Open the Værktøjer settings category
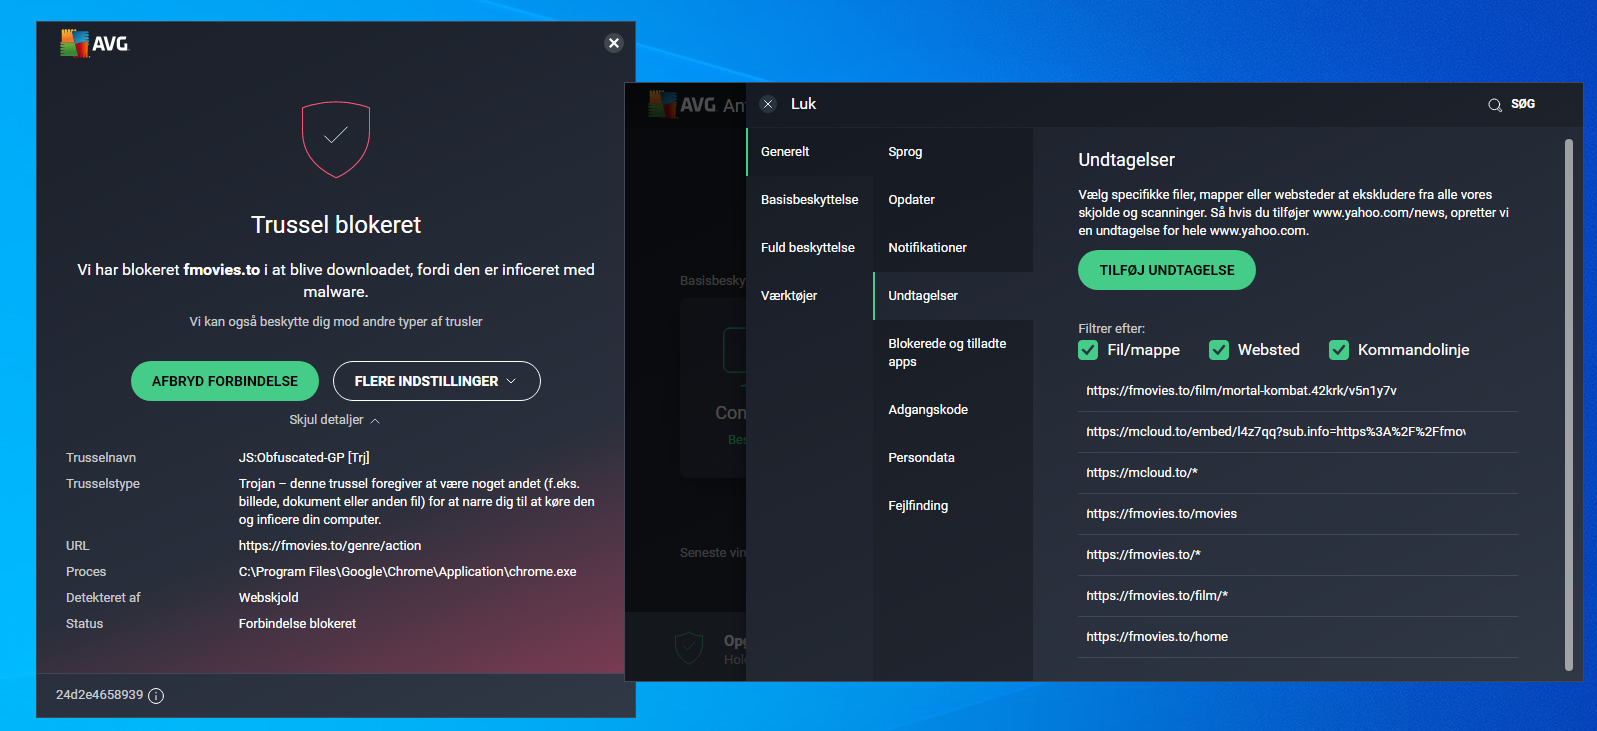 tap(810, 296)
